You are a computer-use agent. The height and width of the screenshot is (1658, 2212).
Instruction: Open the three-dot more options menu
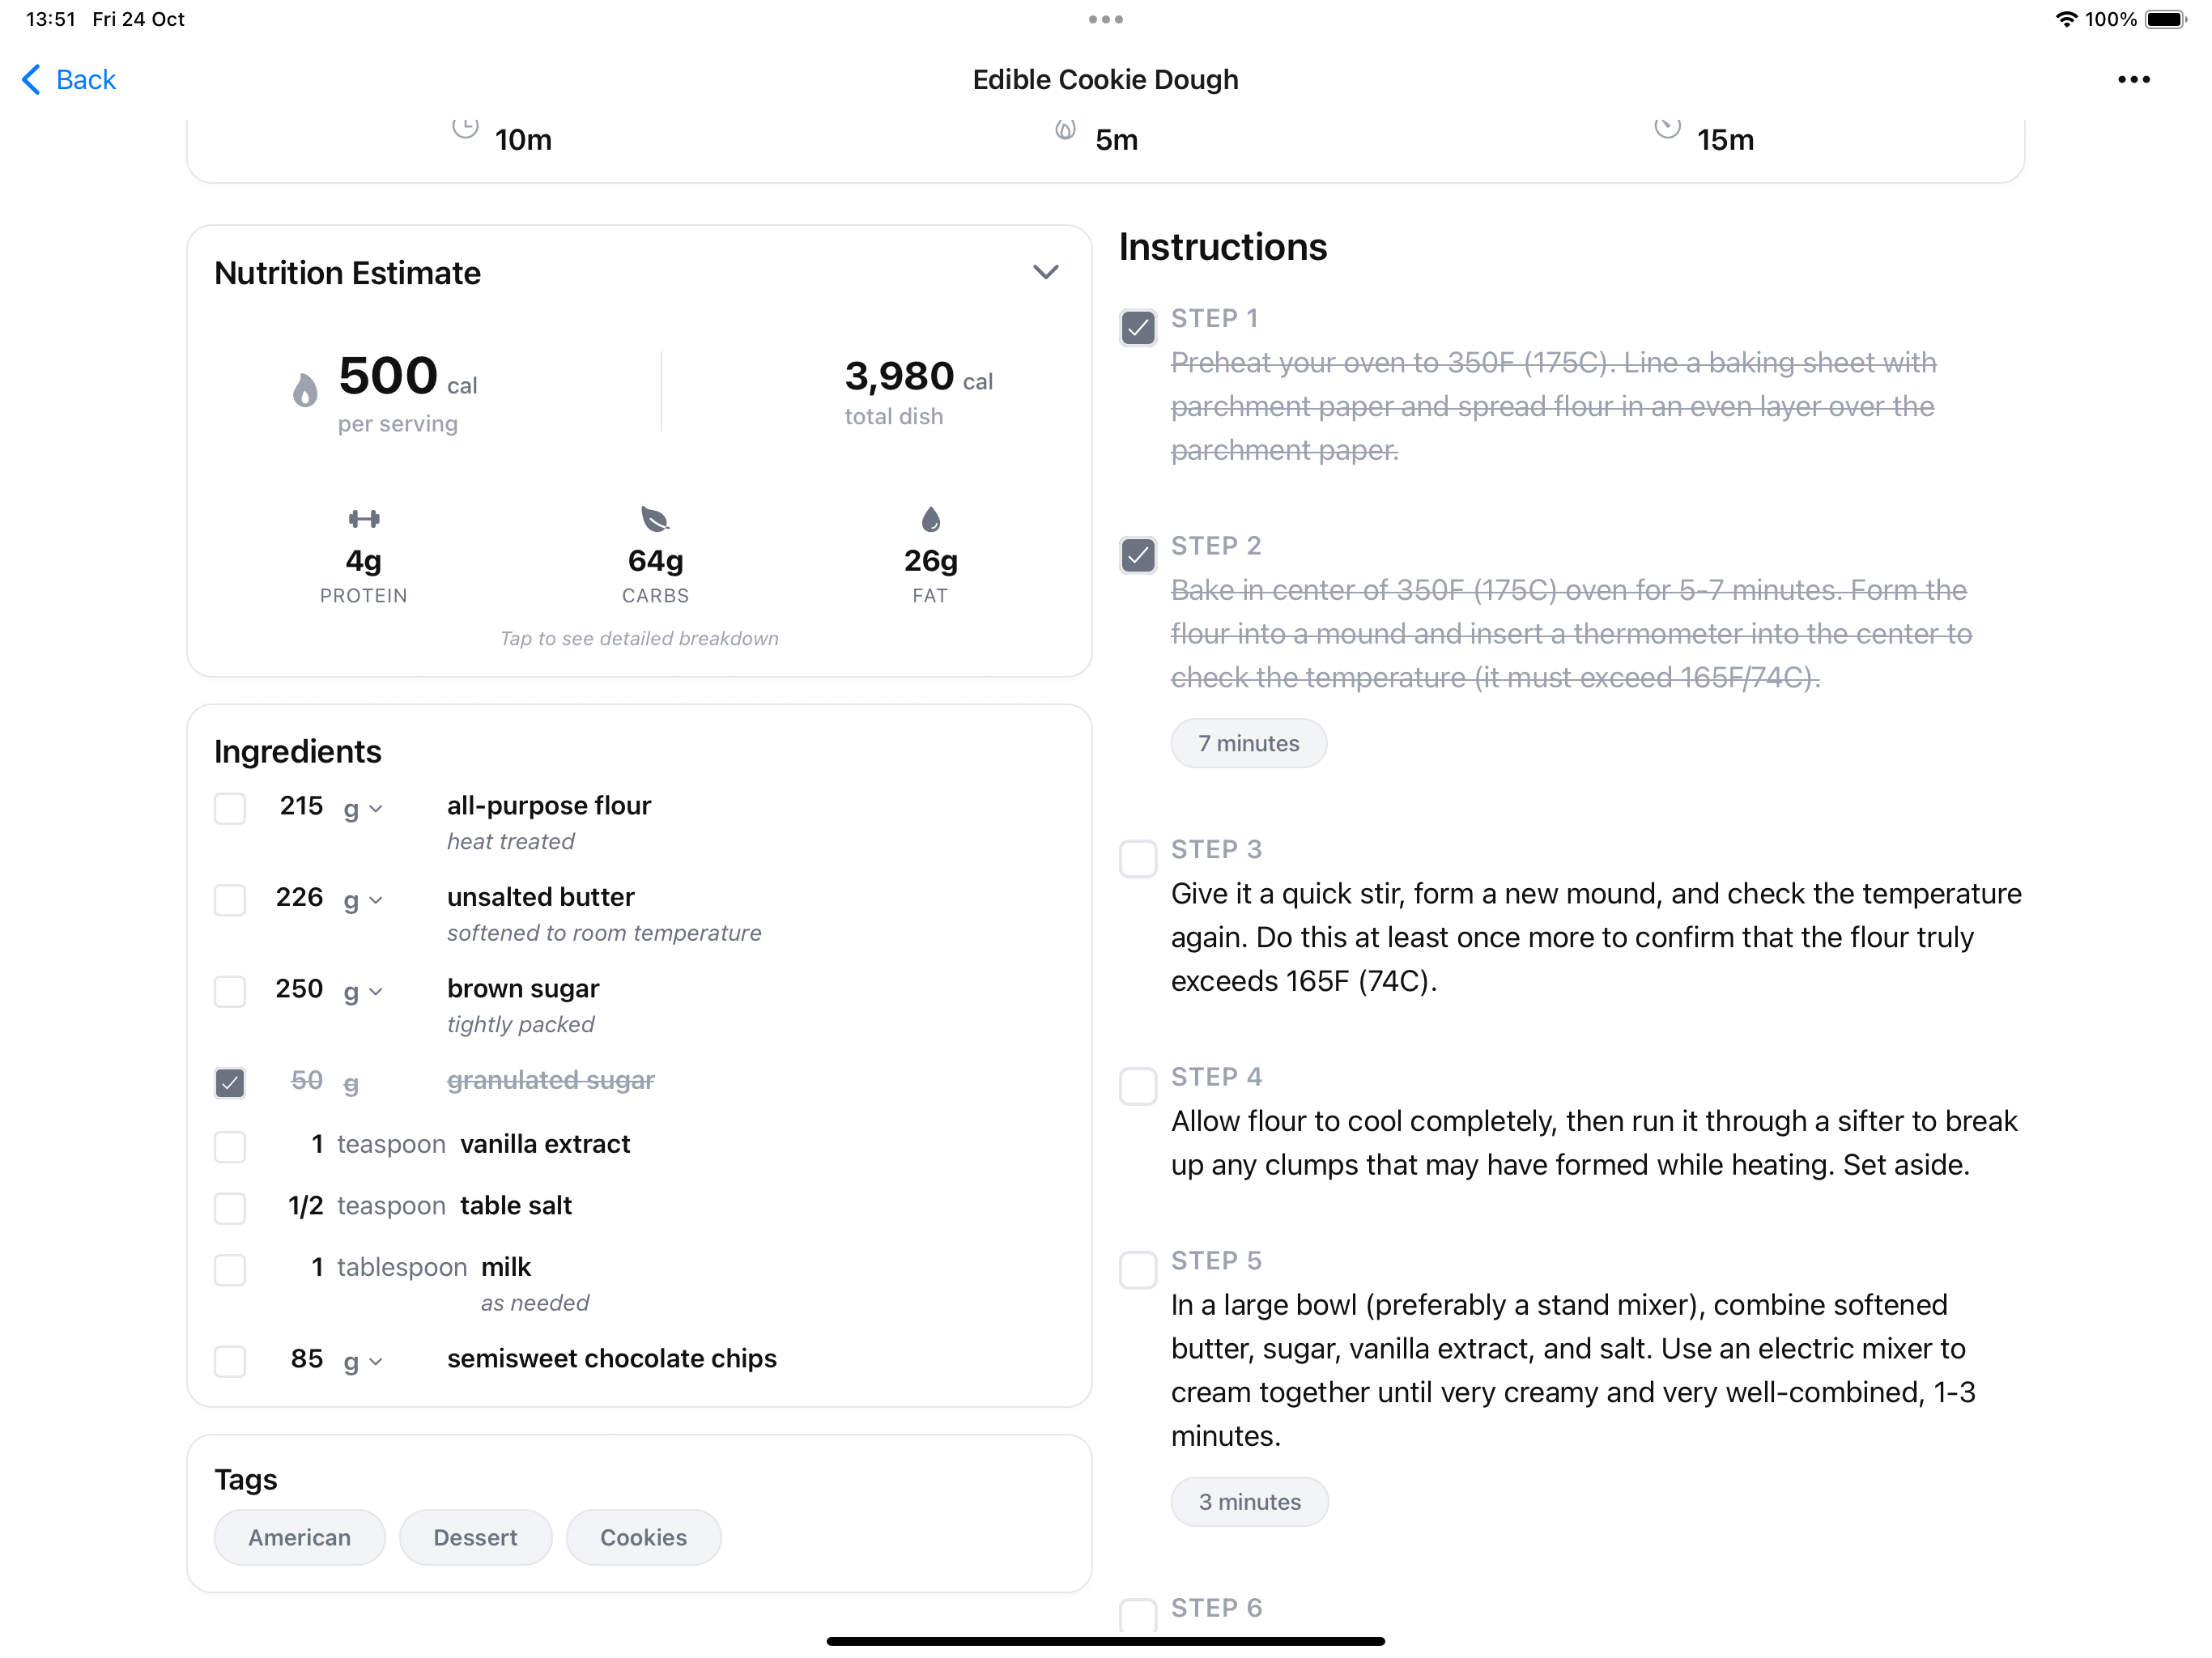[2133, 80]
